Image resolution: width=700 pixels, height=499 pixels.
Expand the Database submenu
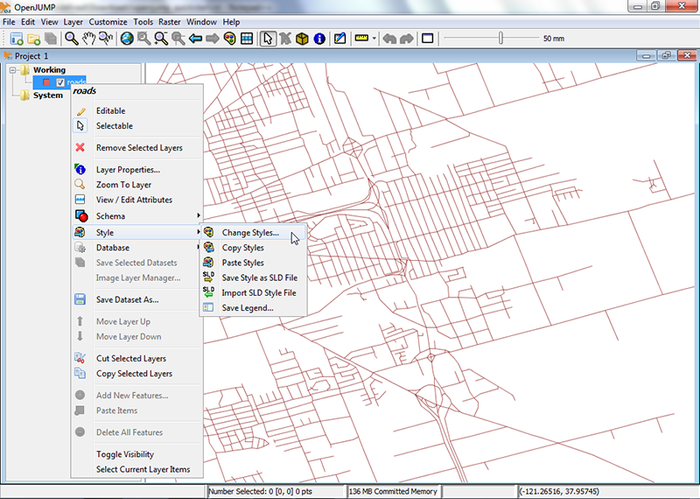pos(137,248)
